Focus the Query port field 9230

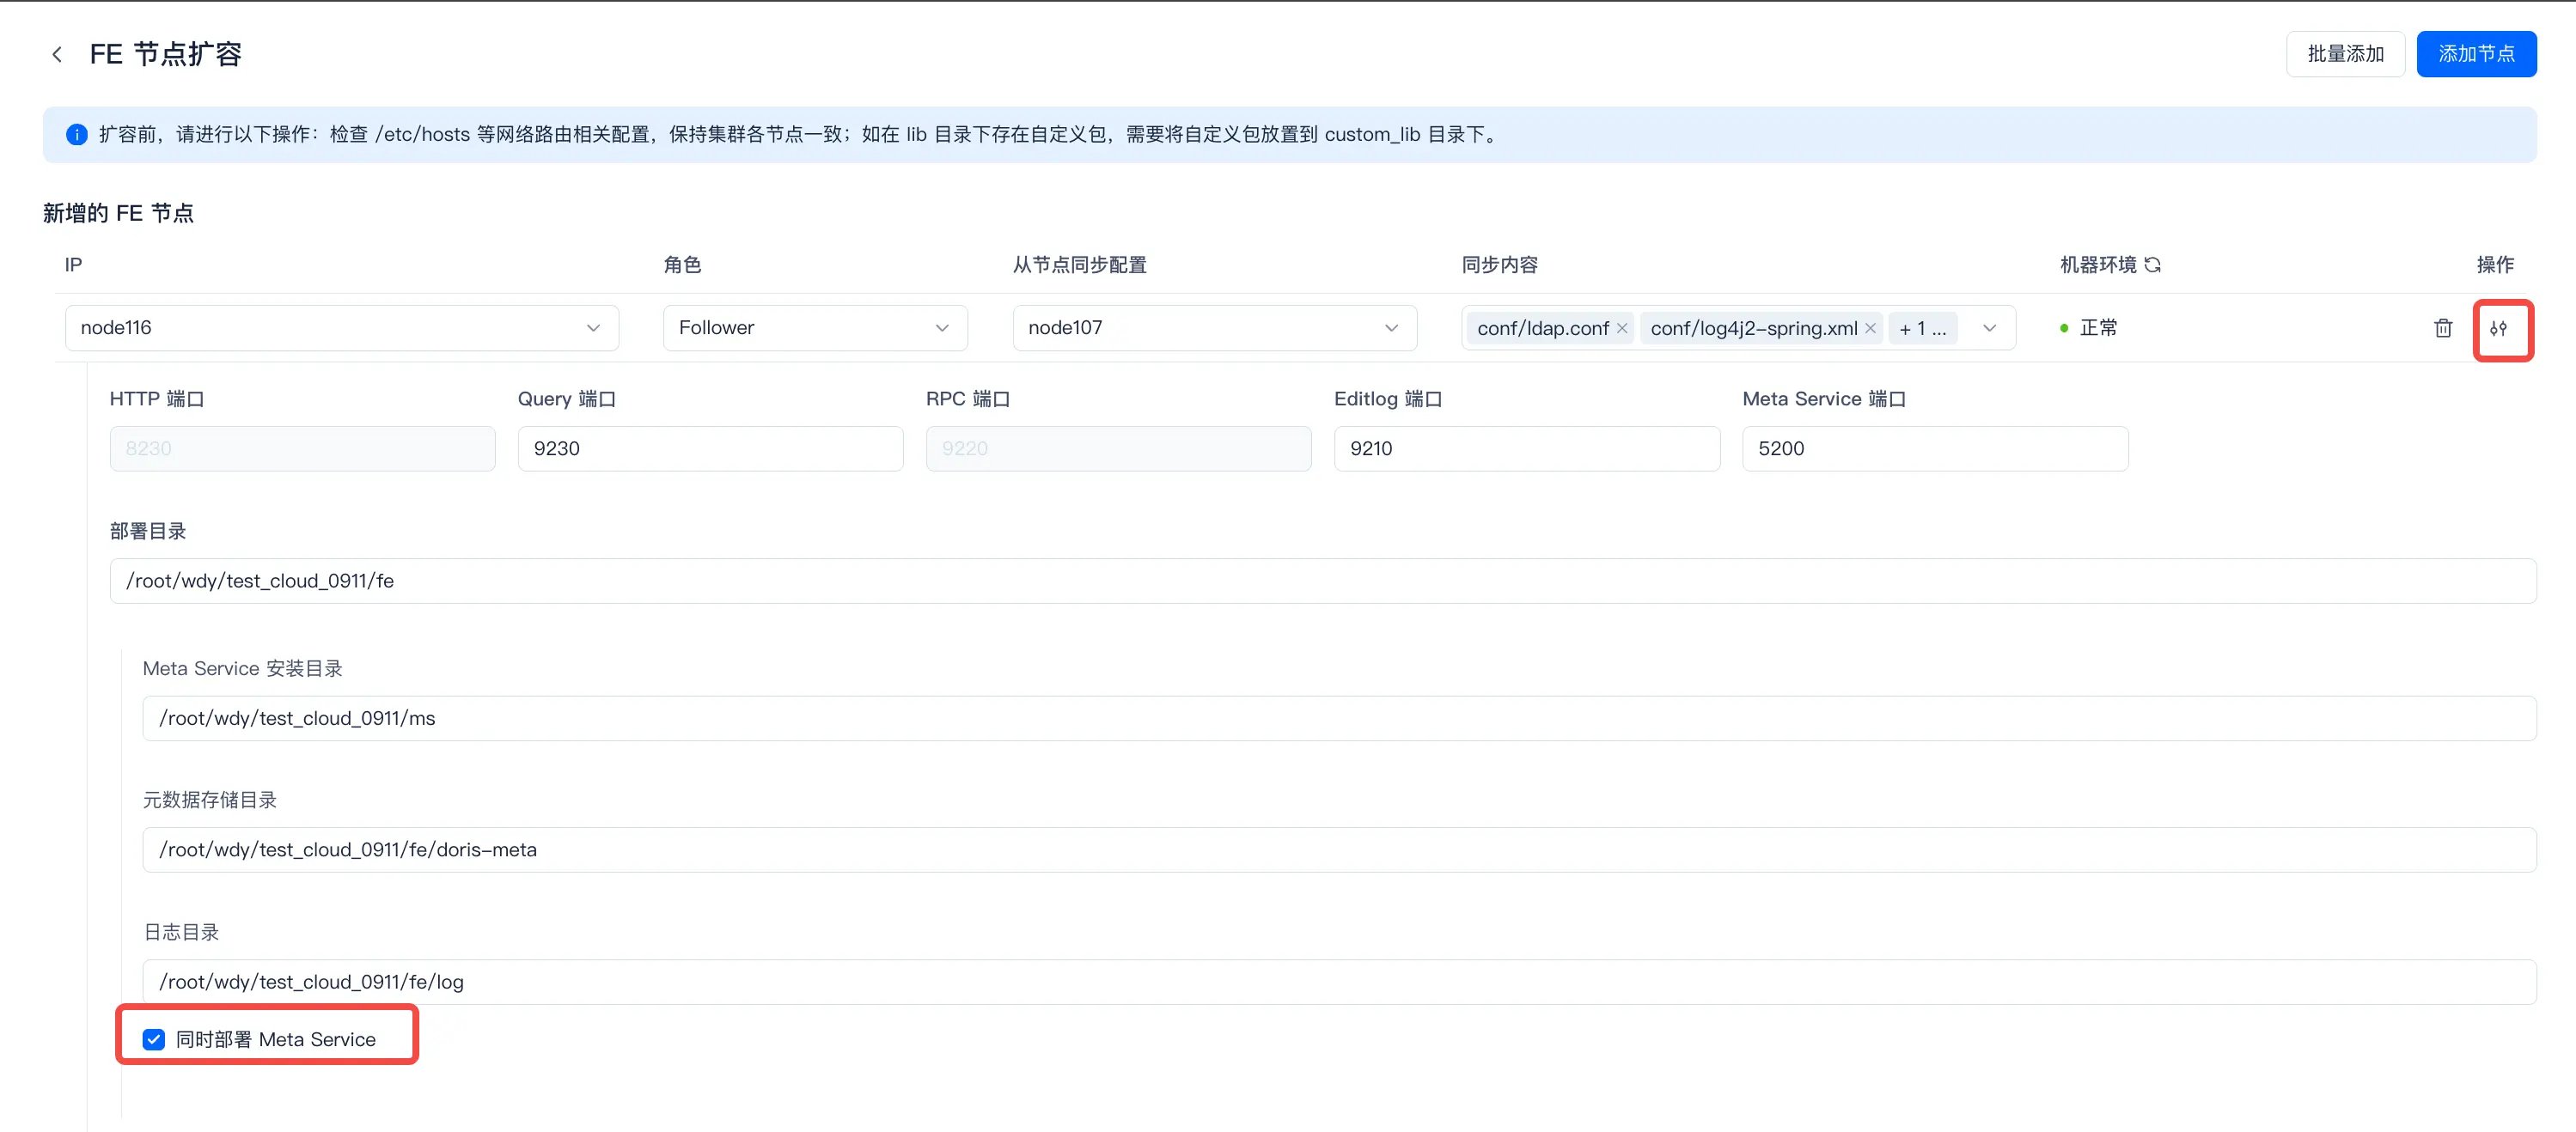click(710, 449)
